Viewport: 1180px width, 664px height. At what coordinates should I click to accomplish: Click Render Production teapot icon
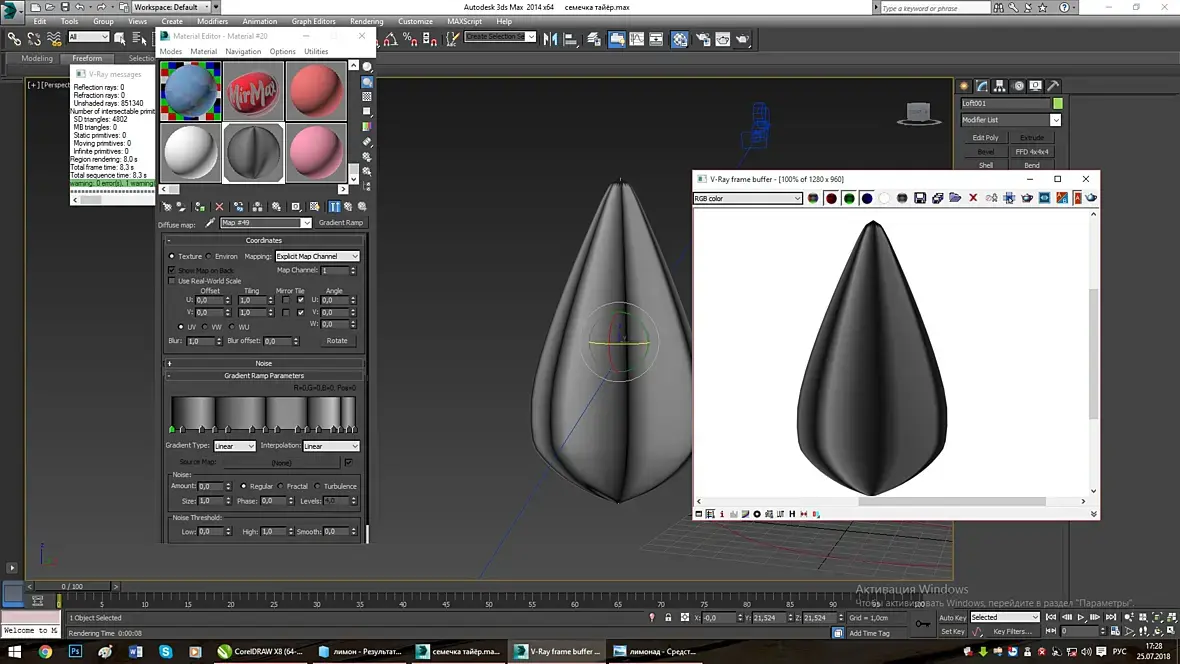point(743,39)
